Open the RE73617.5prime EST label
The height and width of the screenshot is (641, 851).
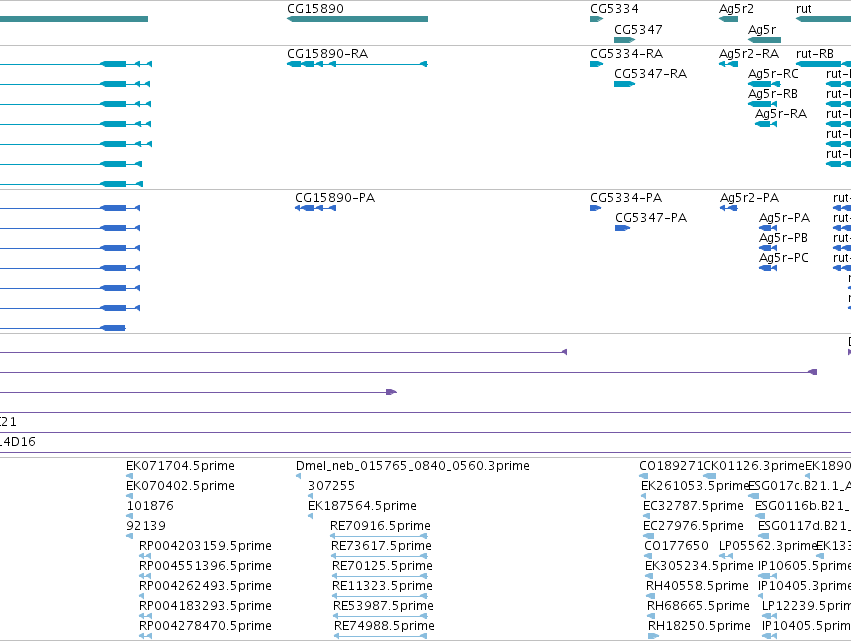click(382, 546)
